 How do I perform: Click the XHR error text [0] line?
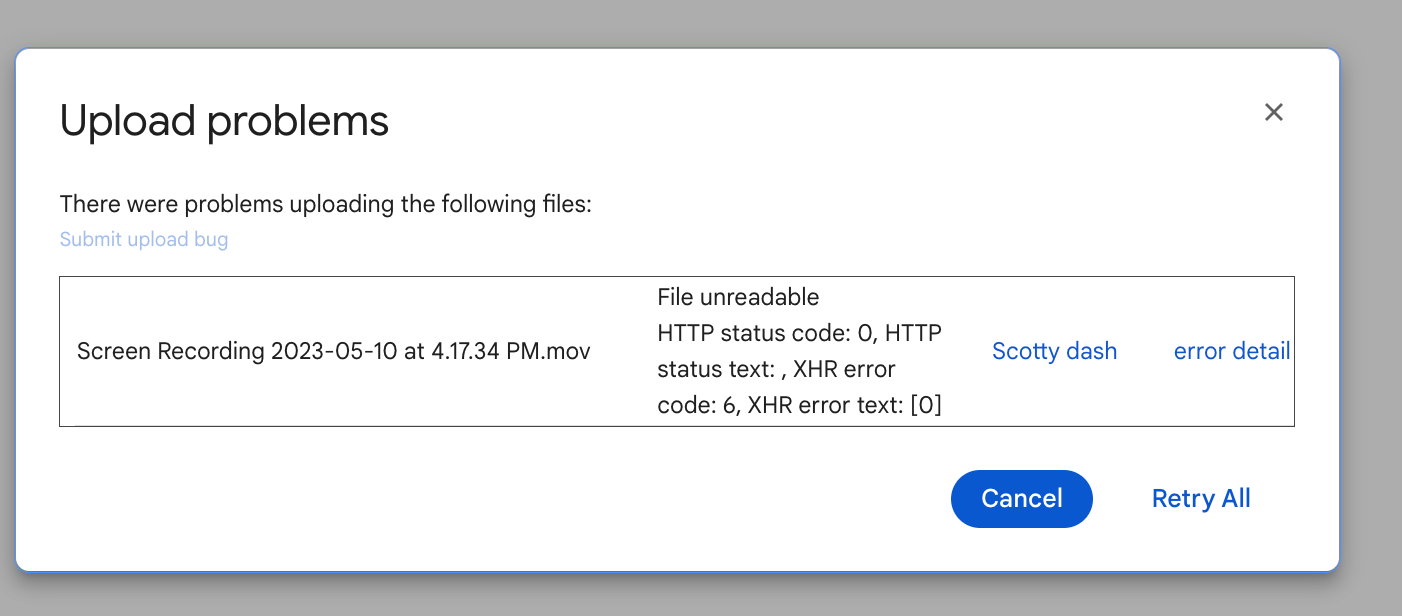pos(799,405)
